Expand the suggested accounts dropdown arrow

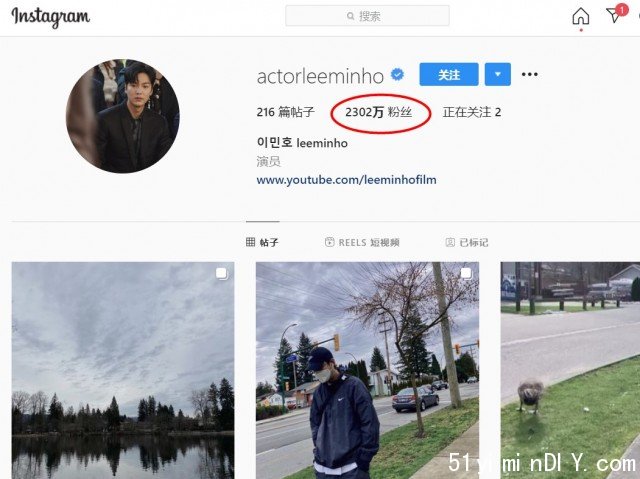click(x=498, y=74)
